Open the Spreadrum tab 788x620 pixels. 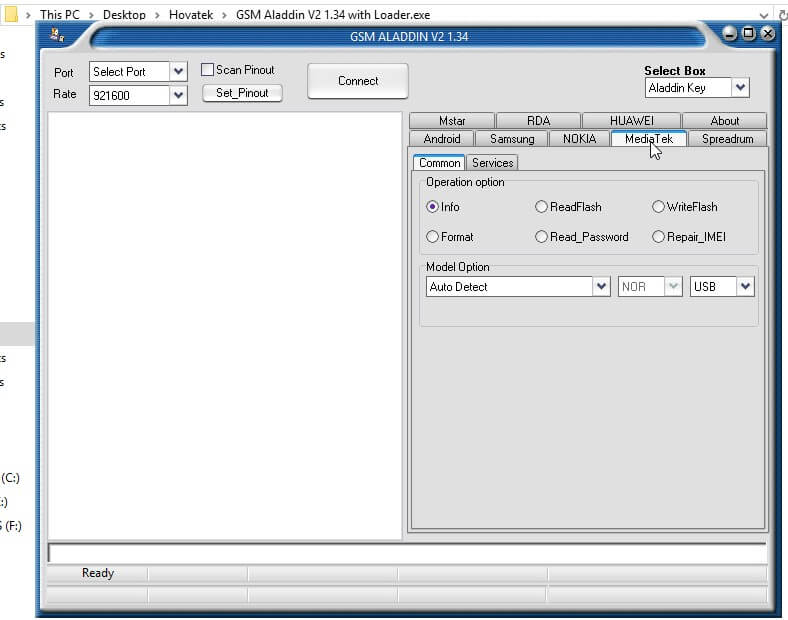click(727, 139)
